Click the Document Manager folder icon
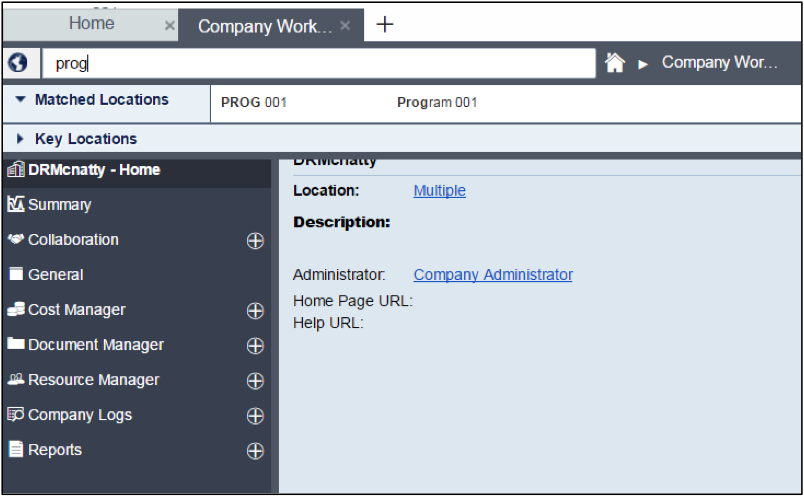804x496 pixels. pos(15,345)
